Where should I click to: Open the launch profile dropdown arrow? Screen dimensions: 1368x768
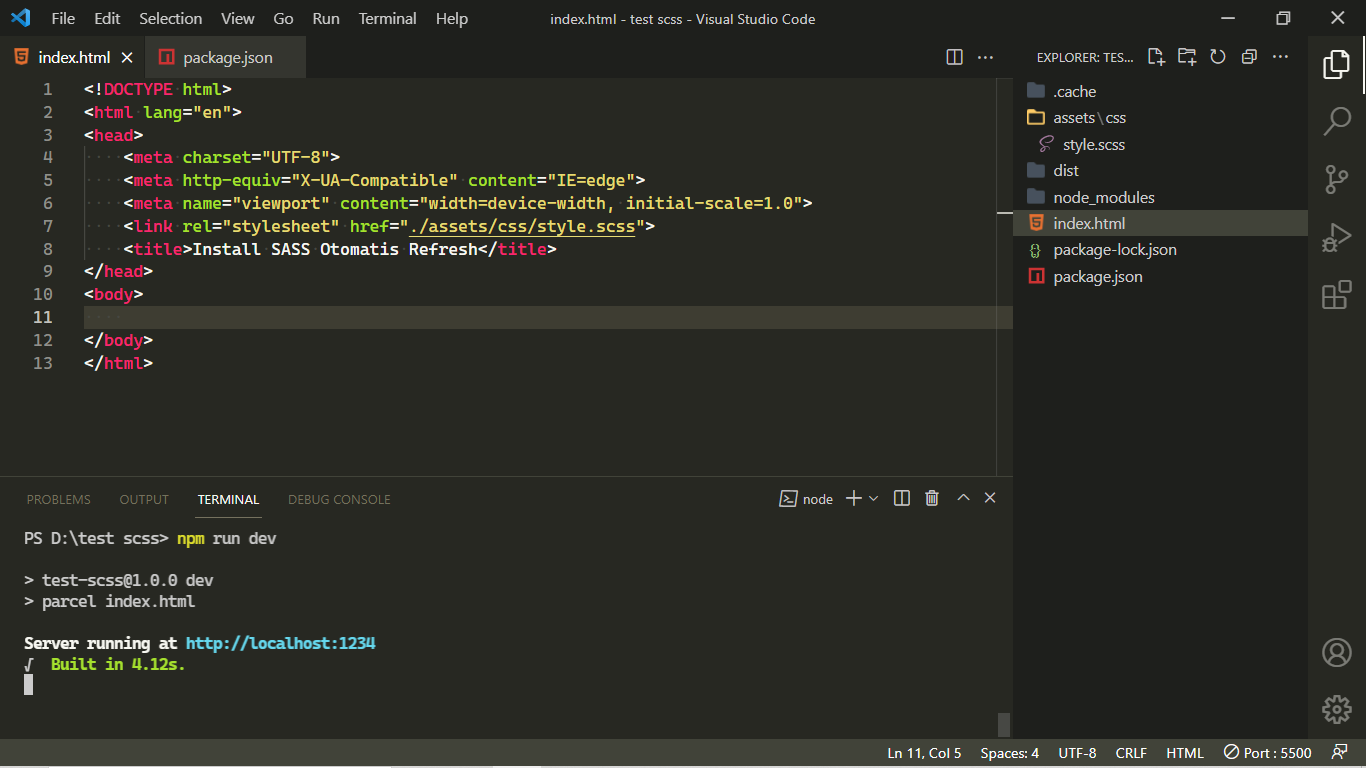coord(873,498)
